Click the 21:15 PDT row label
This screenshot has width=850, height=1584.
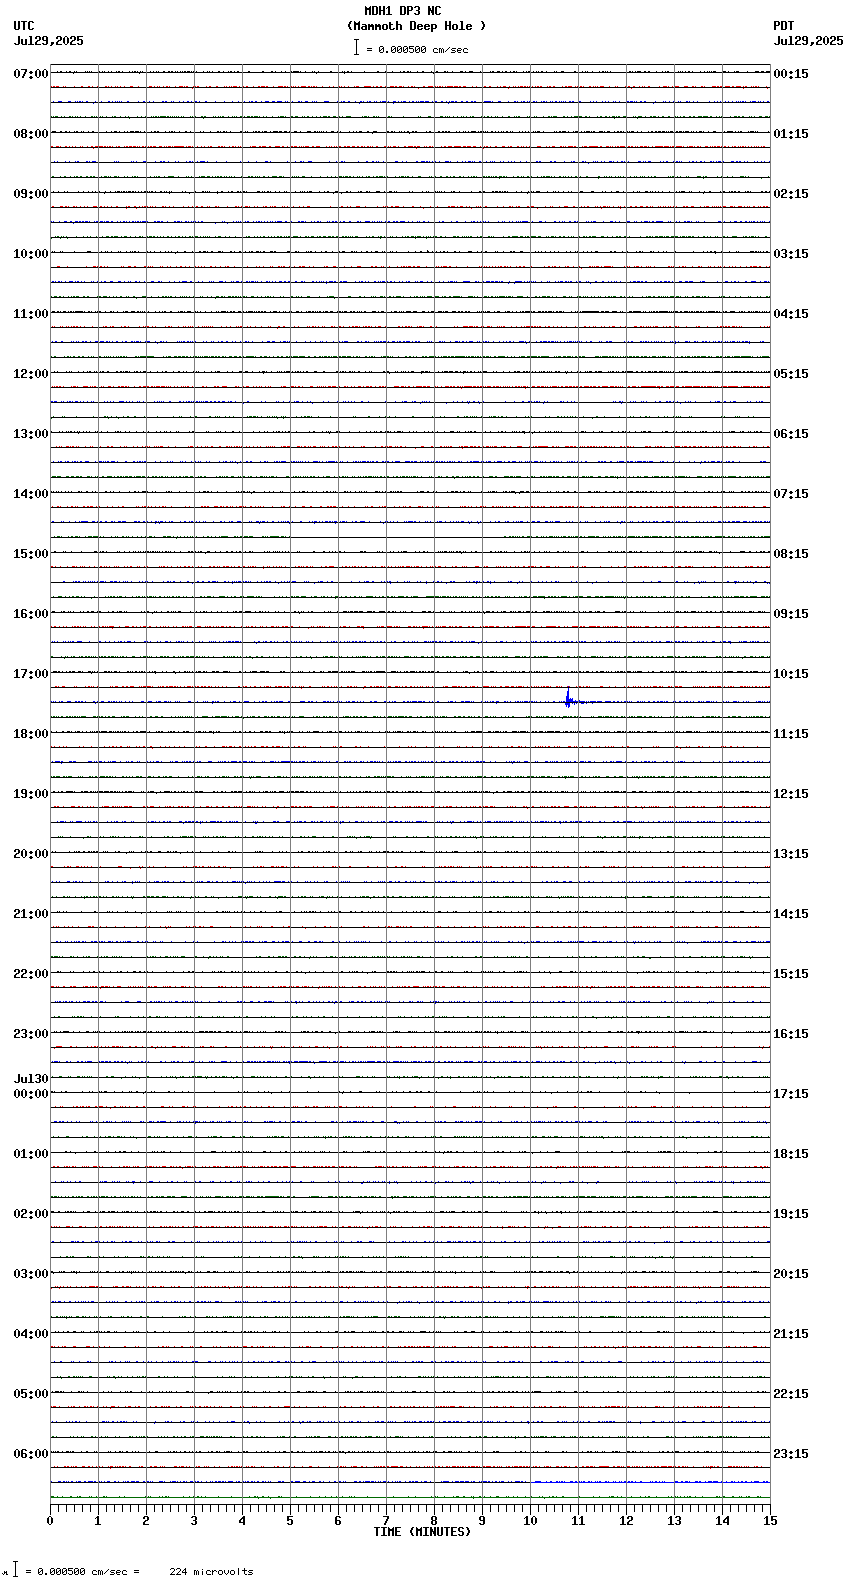point(791,1334)
